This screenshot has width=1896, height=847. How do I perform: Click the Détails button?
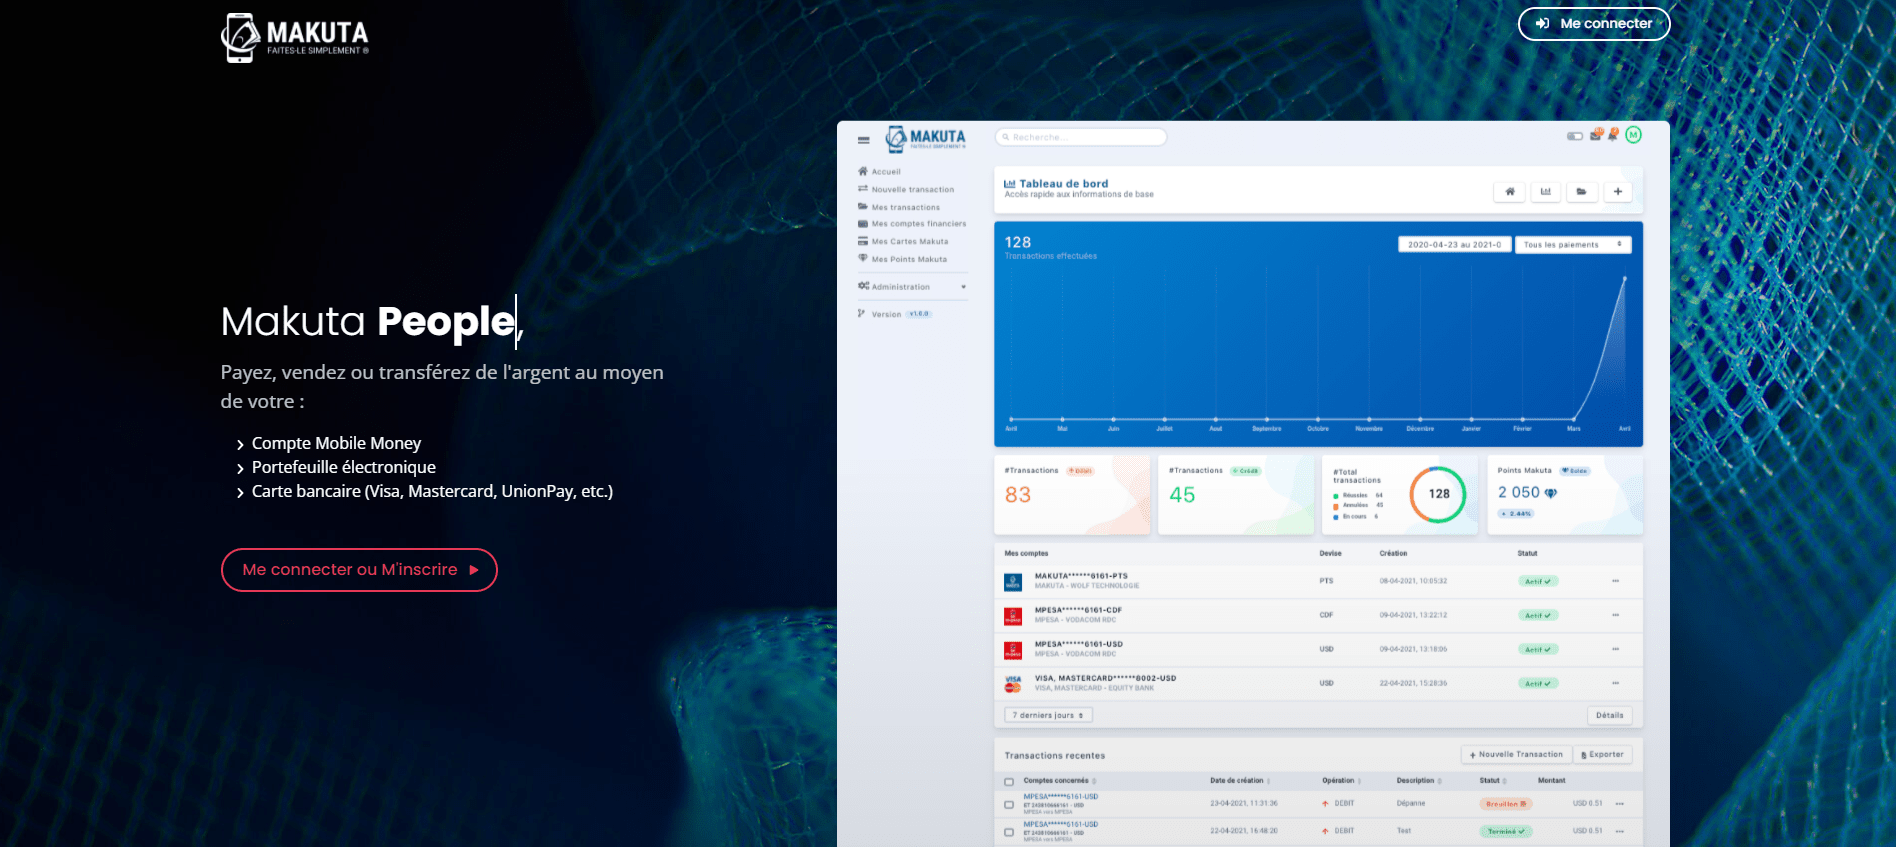click(x=1610, y=715)
